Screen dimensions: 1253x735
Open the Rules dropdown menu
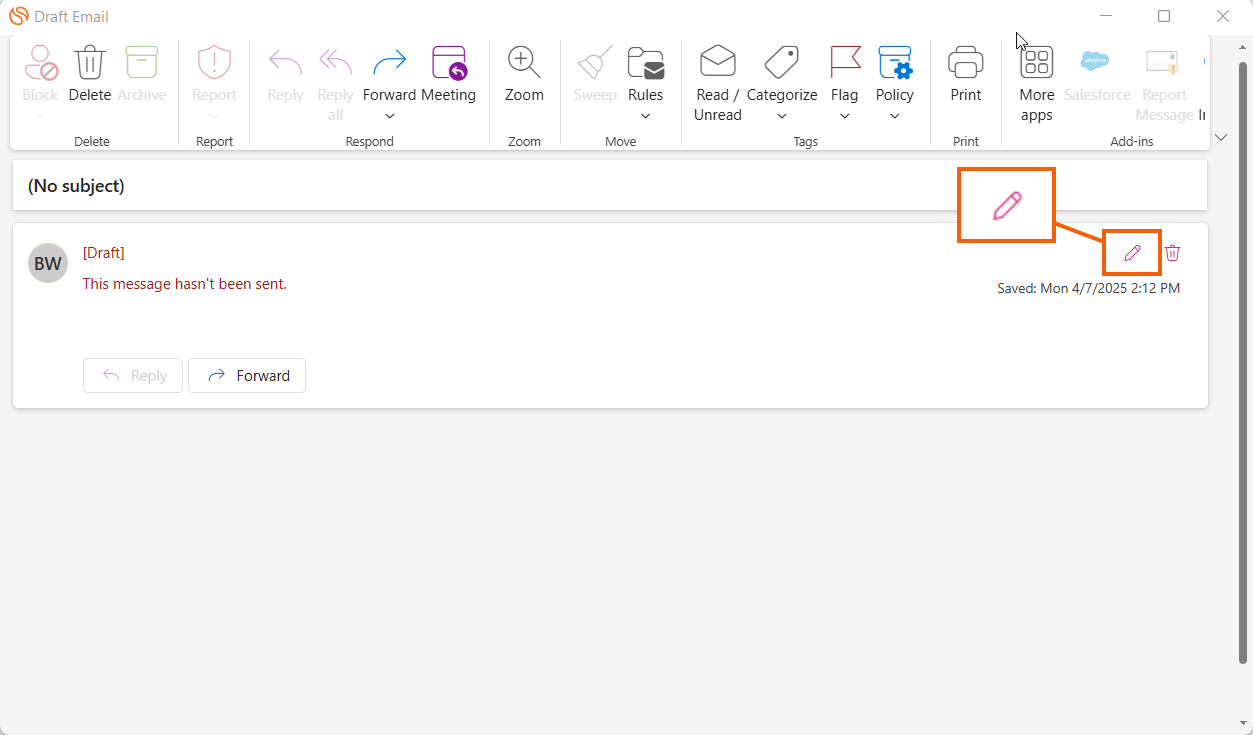pyautogui.click(x=645, y=116)
